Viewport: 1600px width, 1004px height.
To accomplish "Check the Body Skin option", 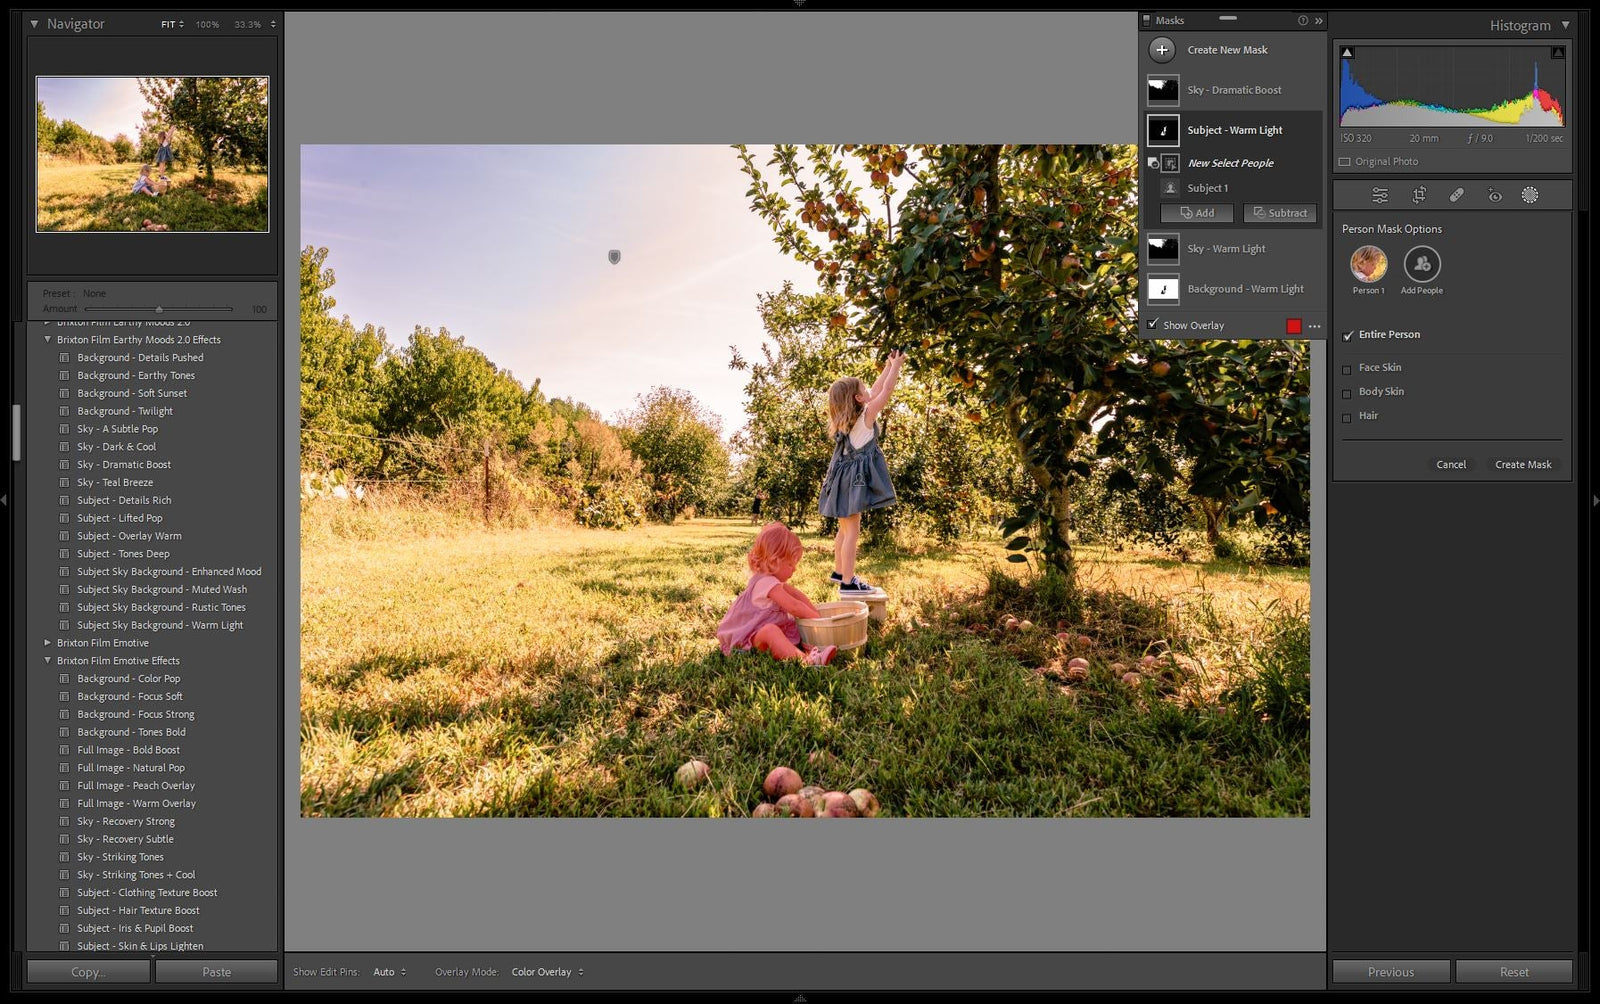I will pos(1347,392).
